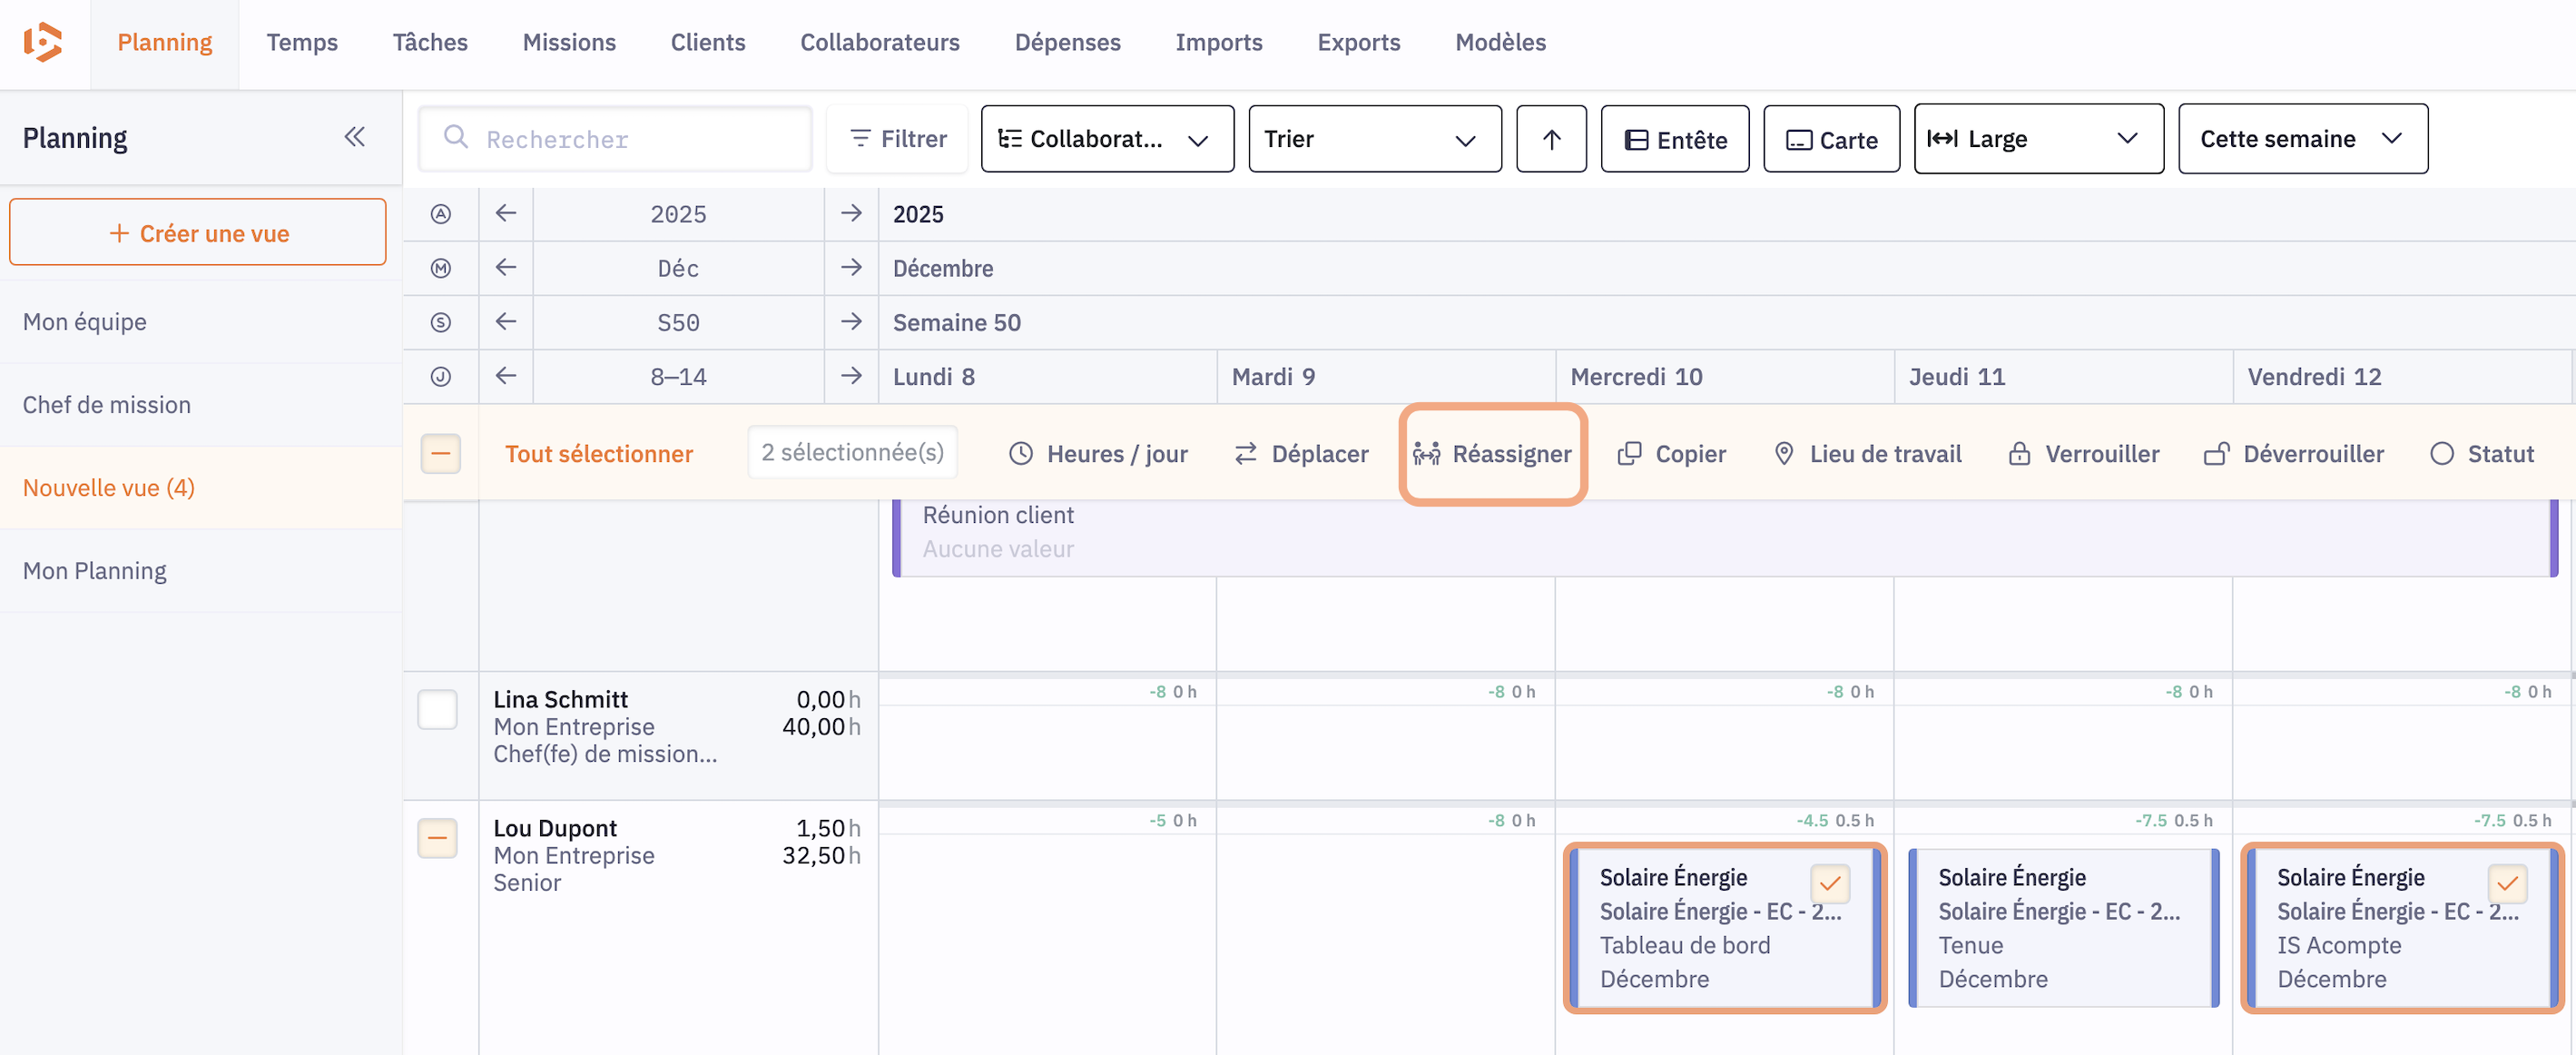The height and width of the screenshot is (1055, 2576).
Task: Check the Lina Schmitt row checkbox
Action: 437,710
